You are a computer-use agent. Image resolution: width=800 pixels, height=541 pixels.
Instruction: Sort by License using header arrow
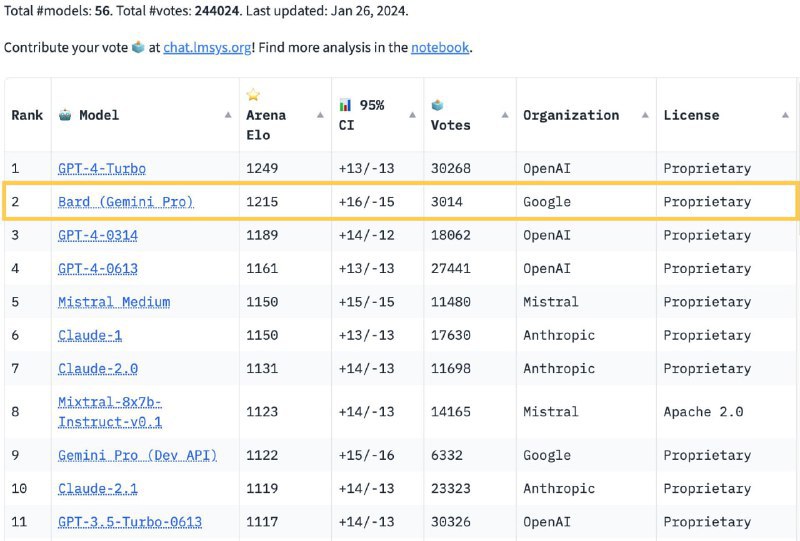coord(784,115)
